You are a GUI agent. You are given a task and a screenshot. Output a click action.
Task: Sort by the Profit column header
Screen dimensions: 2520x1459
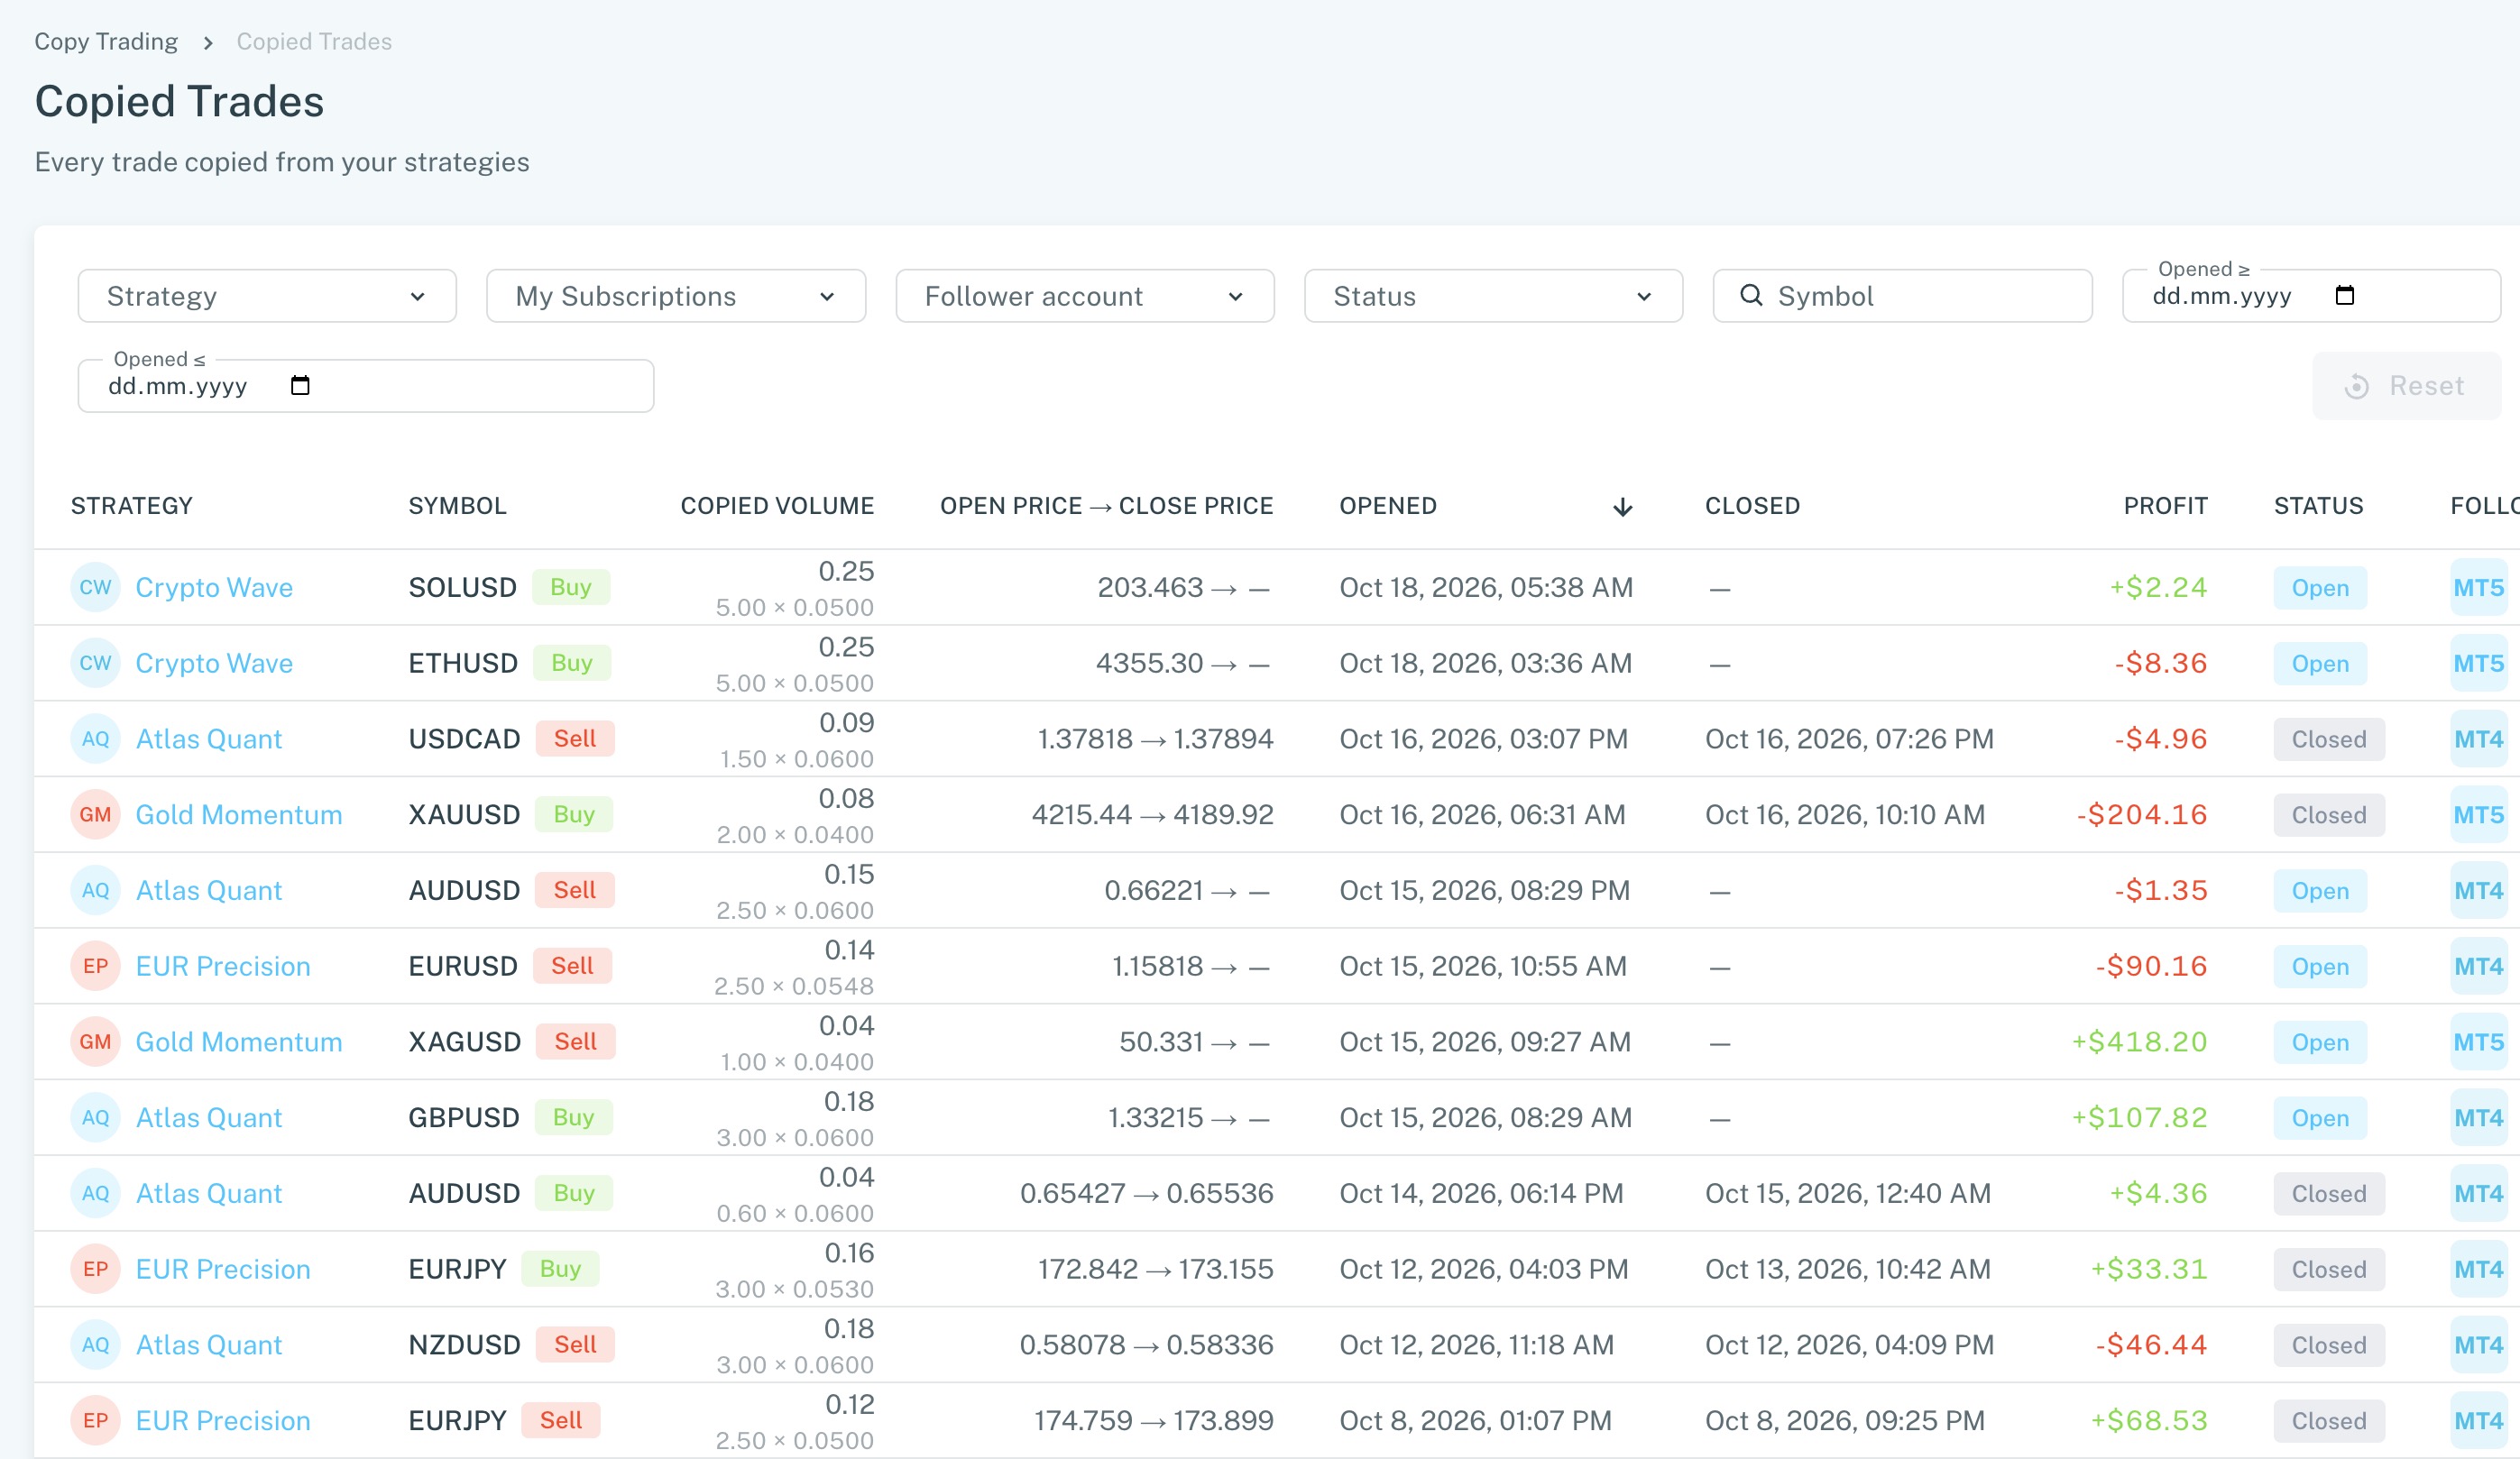(x=2165, y=506)
